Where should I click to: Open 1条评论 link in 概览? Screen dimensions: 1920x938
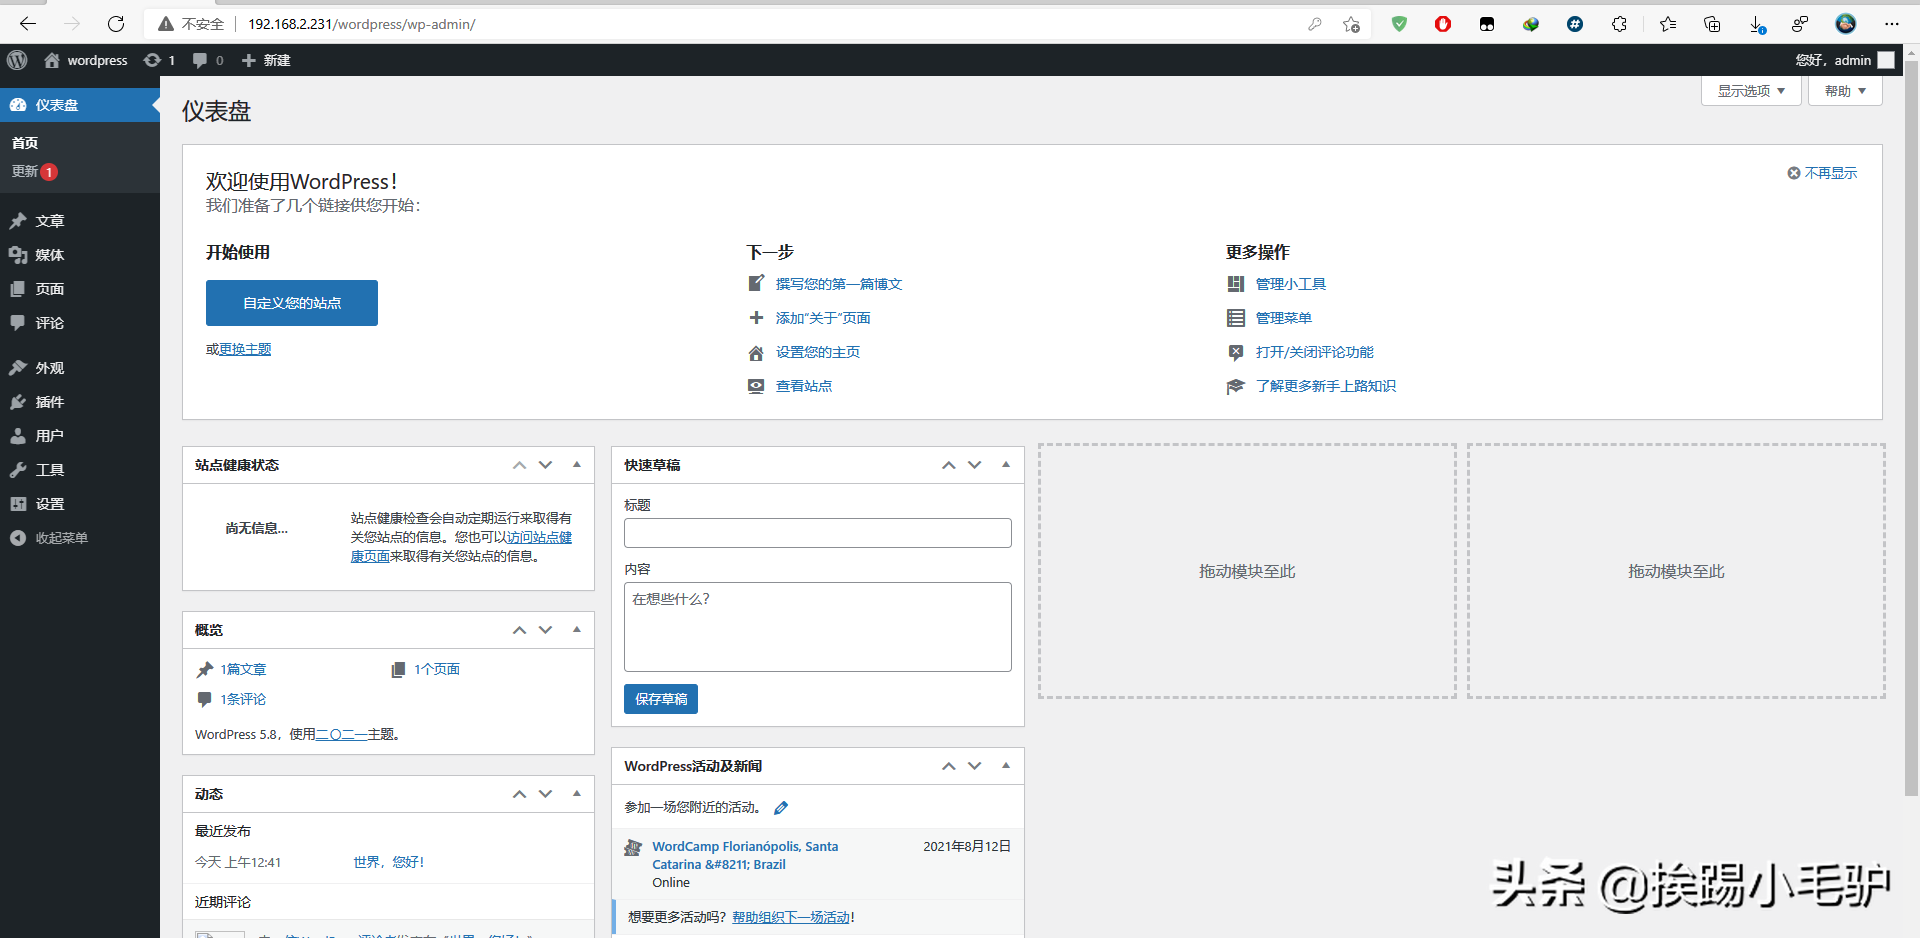pyautogui.click(x=243, y=699)
